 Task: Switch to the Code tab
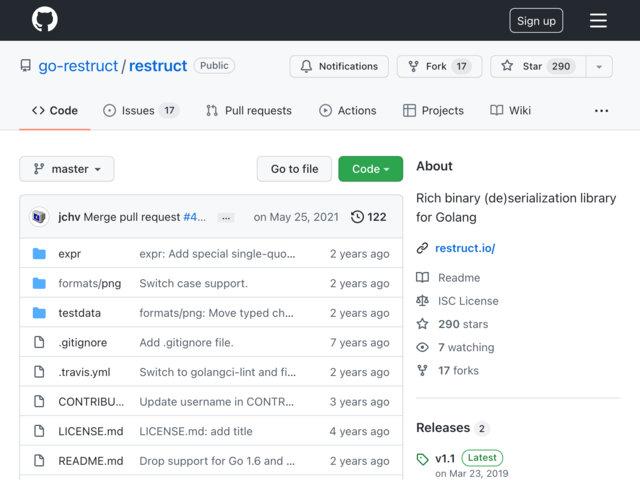click(x=55, y=111)
